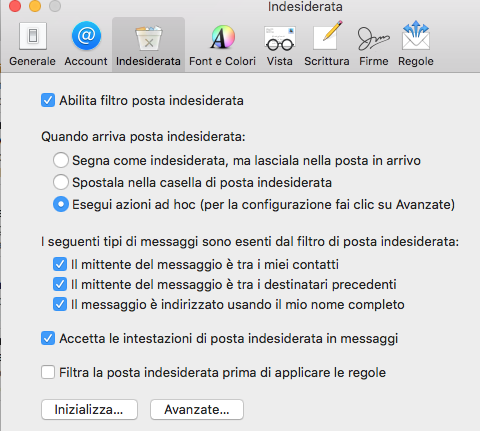Image resolution: width=480 pixels, height=431 pixels.
Task: Toggle mittente tra i miei contatti checkbox
Action: click(60, 264)
